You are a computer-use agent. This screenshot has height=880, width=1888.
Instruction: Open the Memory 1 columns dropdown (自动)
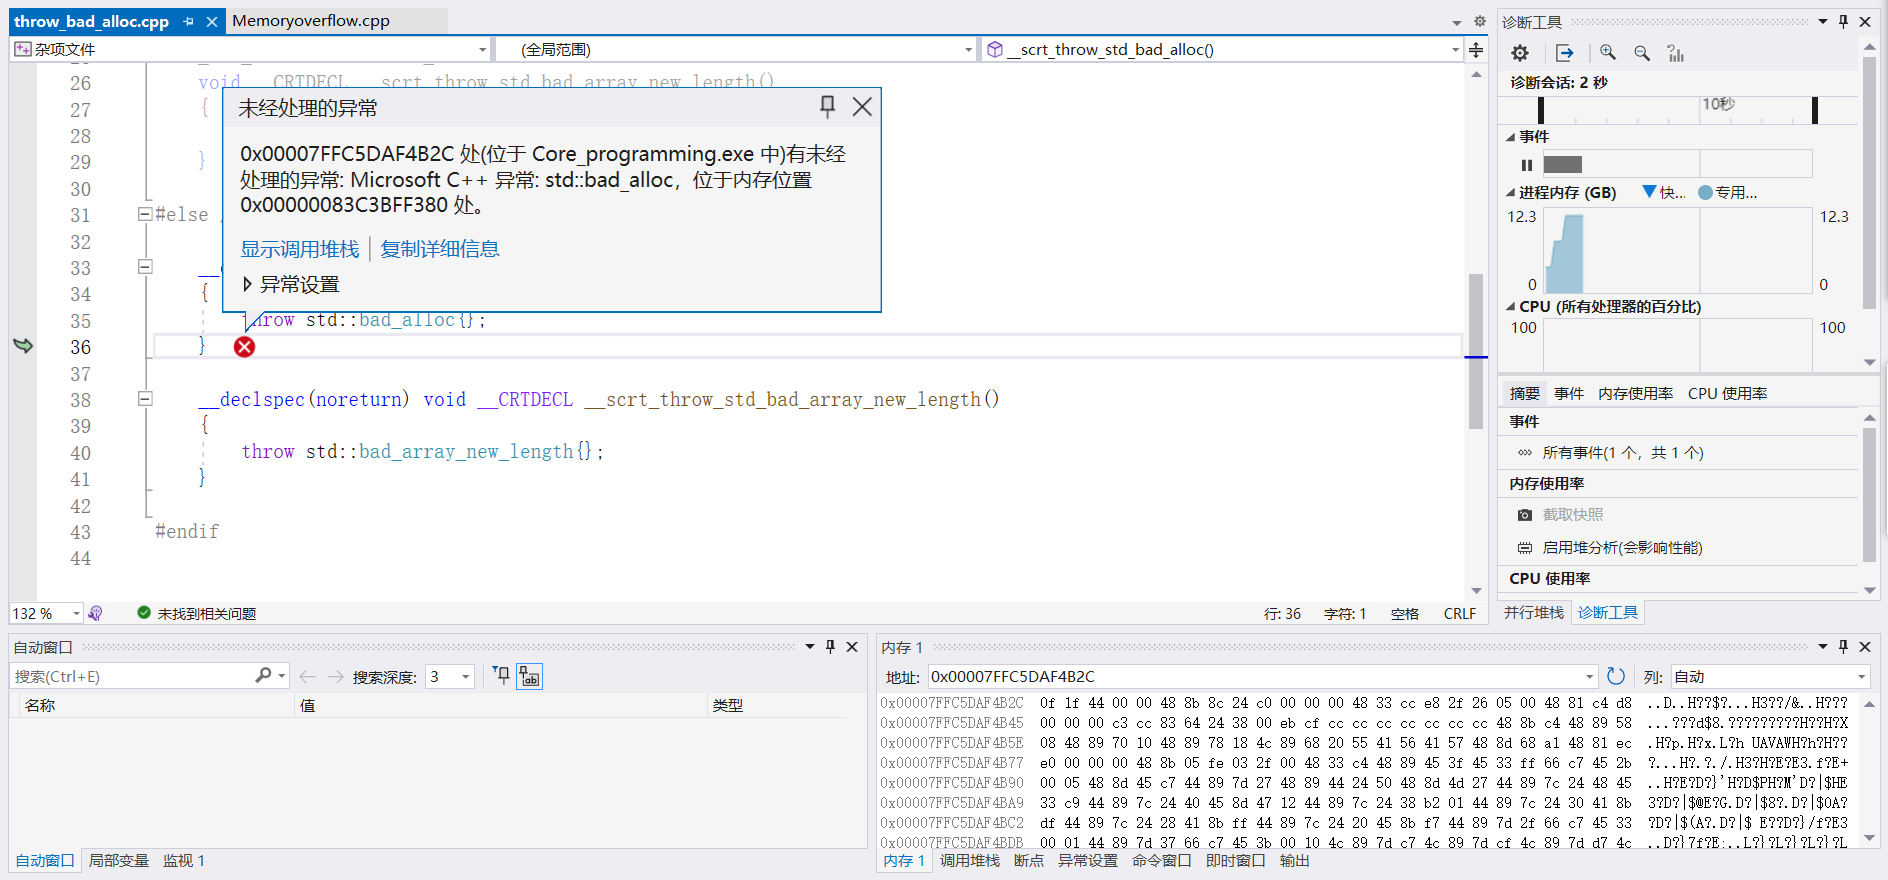(1861, 677)
